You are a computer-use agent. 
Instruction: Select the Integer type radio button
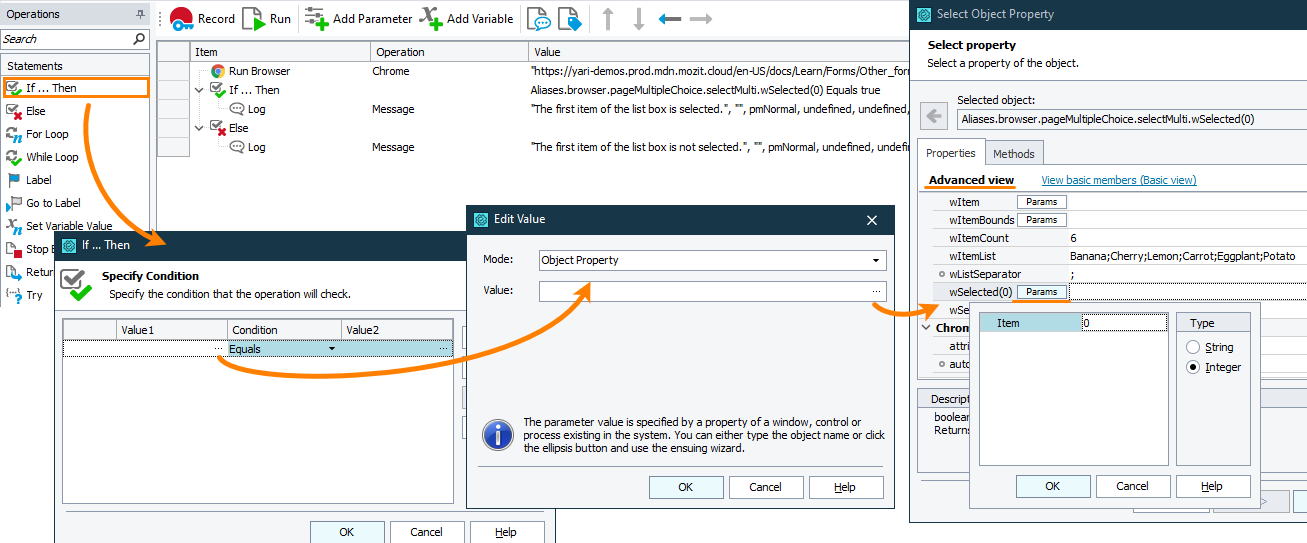pyautogui.click(x=1192, y=367)
